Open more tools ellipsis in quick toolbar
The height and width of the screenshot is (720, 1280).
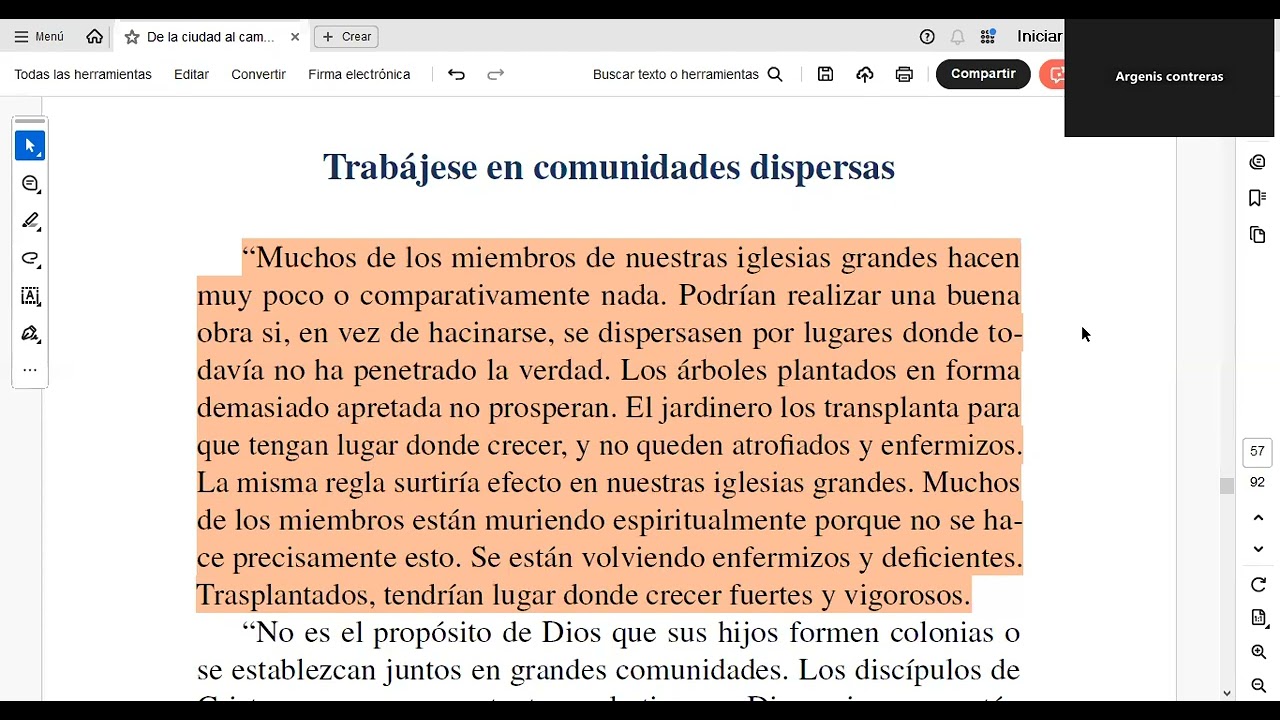click(30, 370)
